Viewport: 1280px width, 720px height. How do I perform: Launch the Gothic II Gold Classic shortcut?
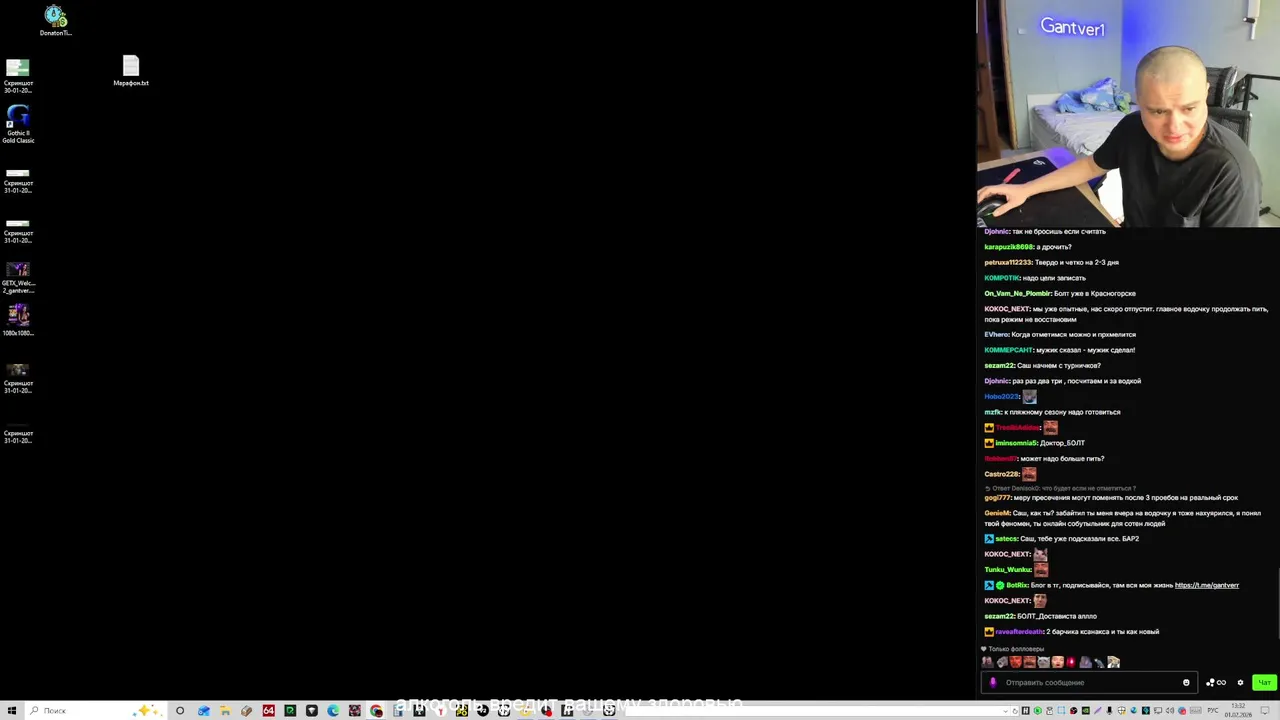click(x=18, y=124)
